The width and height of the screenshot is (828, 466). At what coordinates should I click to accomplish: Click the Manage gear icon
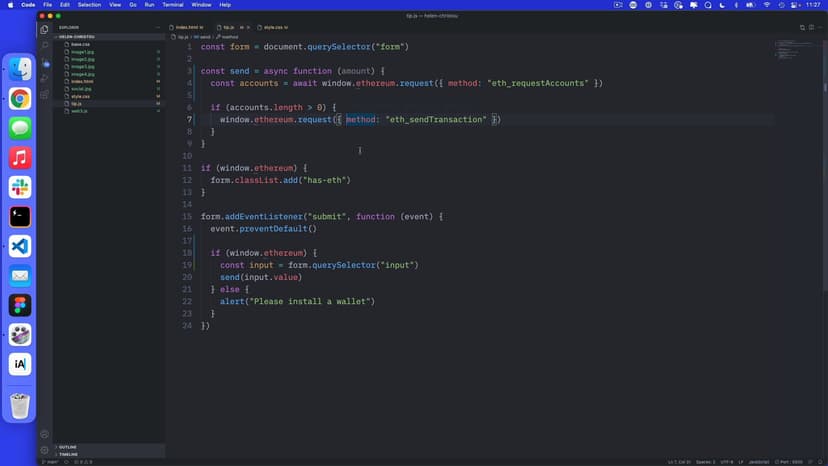point(44,450)
